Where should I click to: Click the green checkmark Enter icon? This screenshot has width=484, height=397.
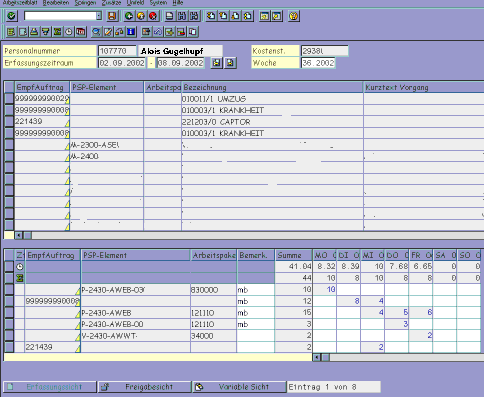tap(12, 16)
